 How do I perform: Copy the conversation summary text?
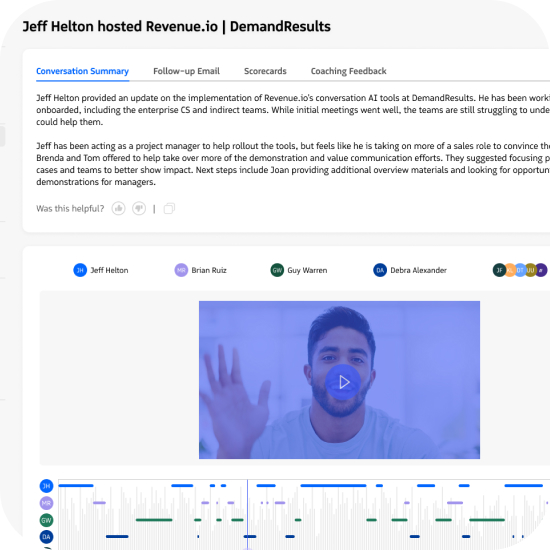(169, 209)
